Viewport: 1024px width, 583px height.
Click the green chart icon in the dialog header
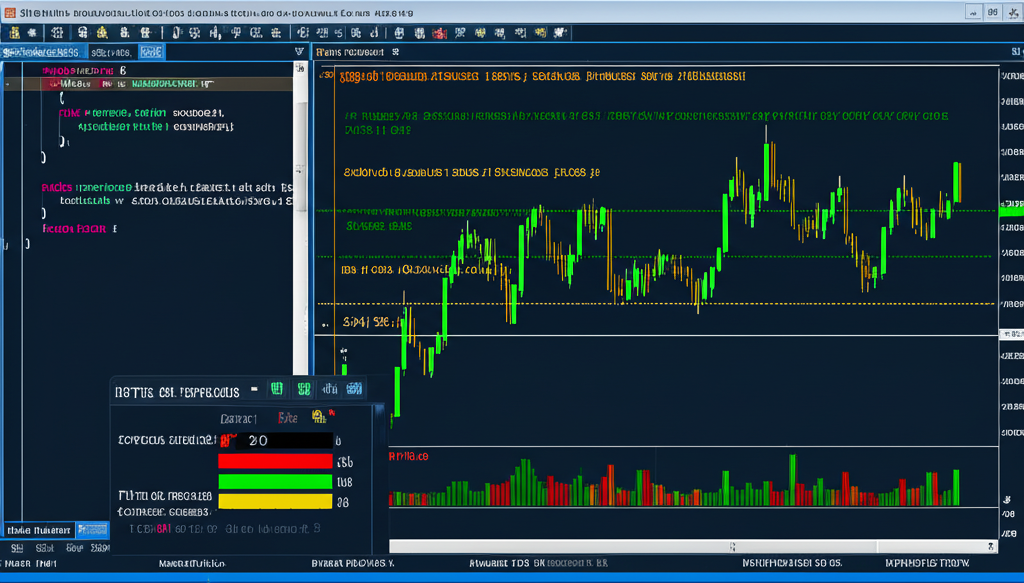(277, 390)
